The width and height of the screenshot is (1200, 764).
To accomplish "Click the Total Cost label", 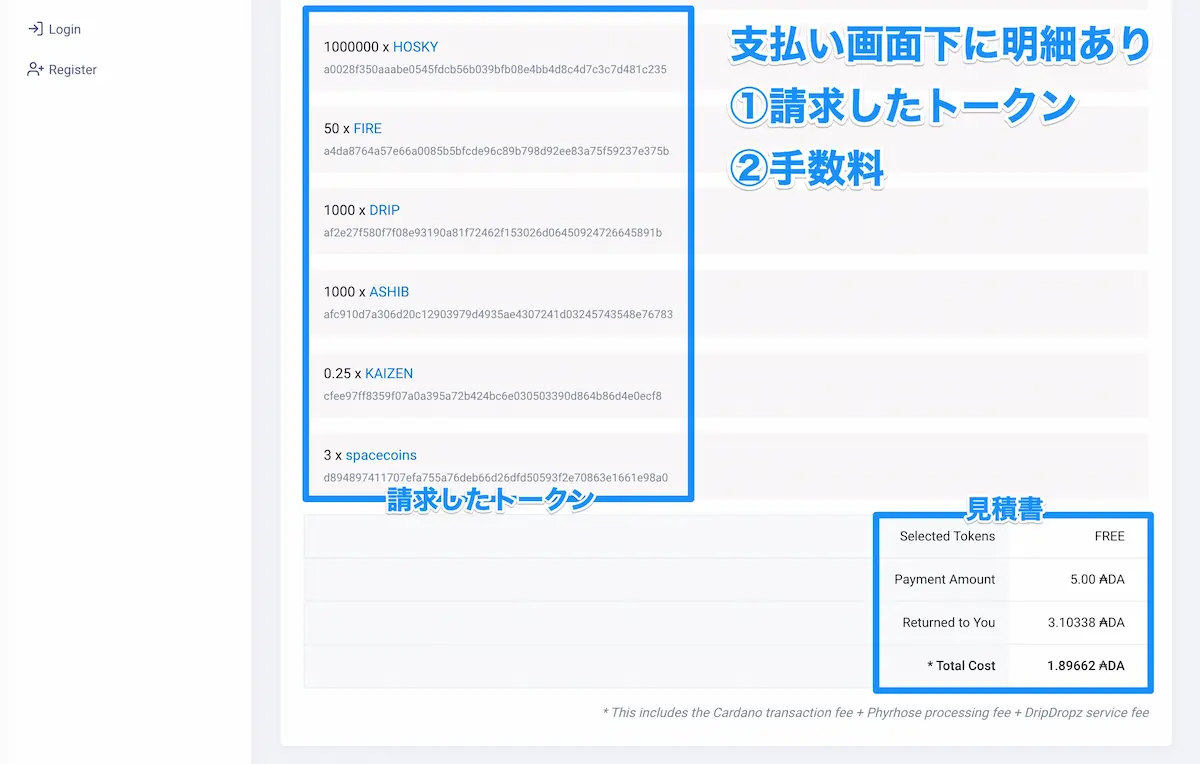I will 962,665.
